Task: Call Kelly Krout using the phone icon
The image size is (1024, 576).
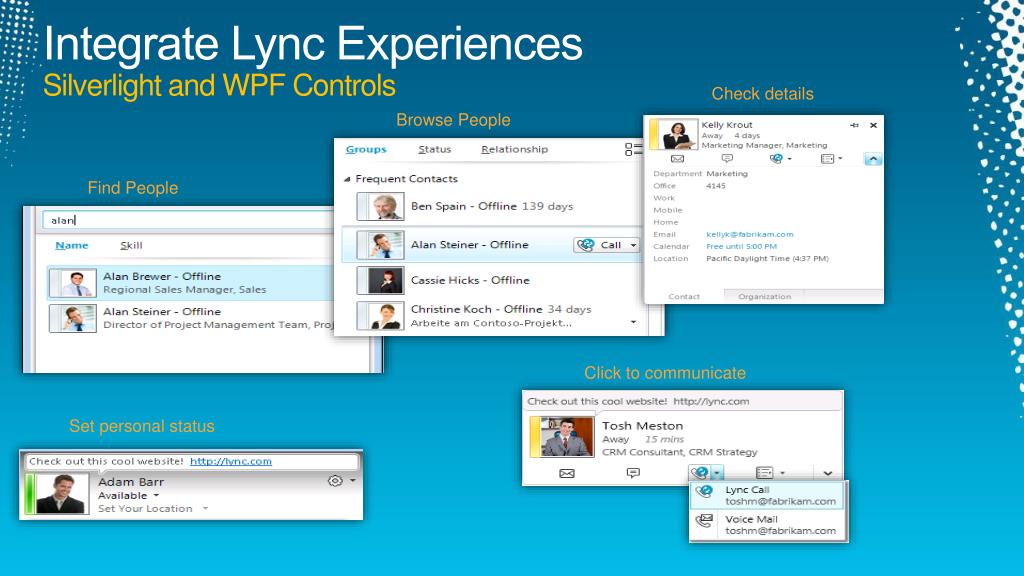Action: [776, 159]
